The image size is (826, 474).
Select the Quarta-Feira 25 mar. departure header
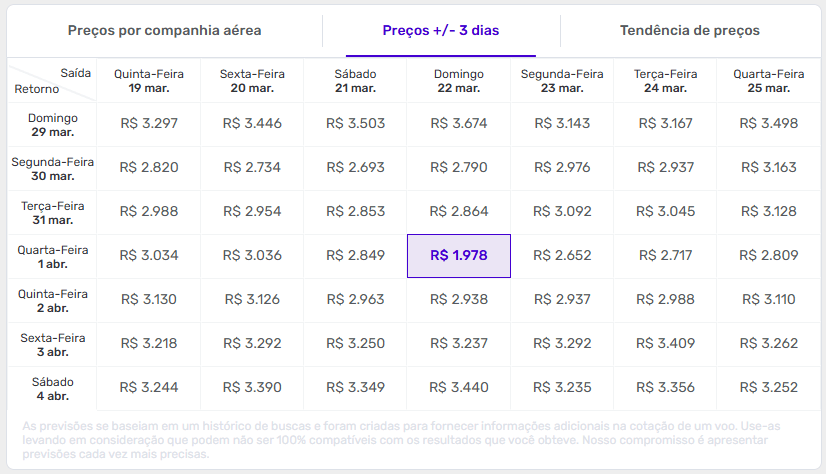[x=768, y=81]
